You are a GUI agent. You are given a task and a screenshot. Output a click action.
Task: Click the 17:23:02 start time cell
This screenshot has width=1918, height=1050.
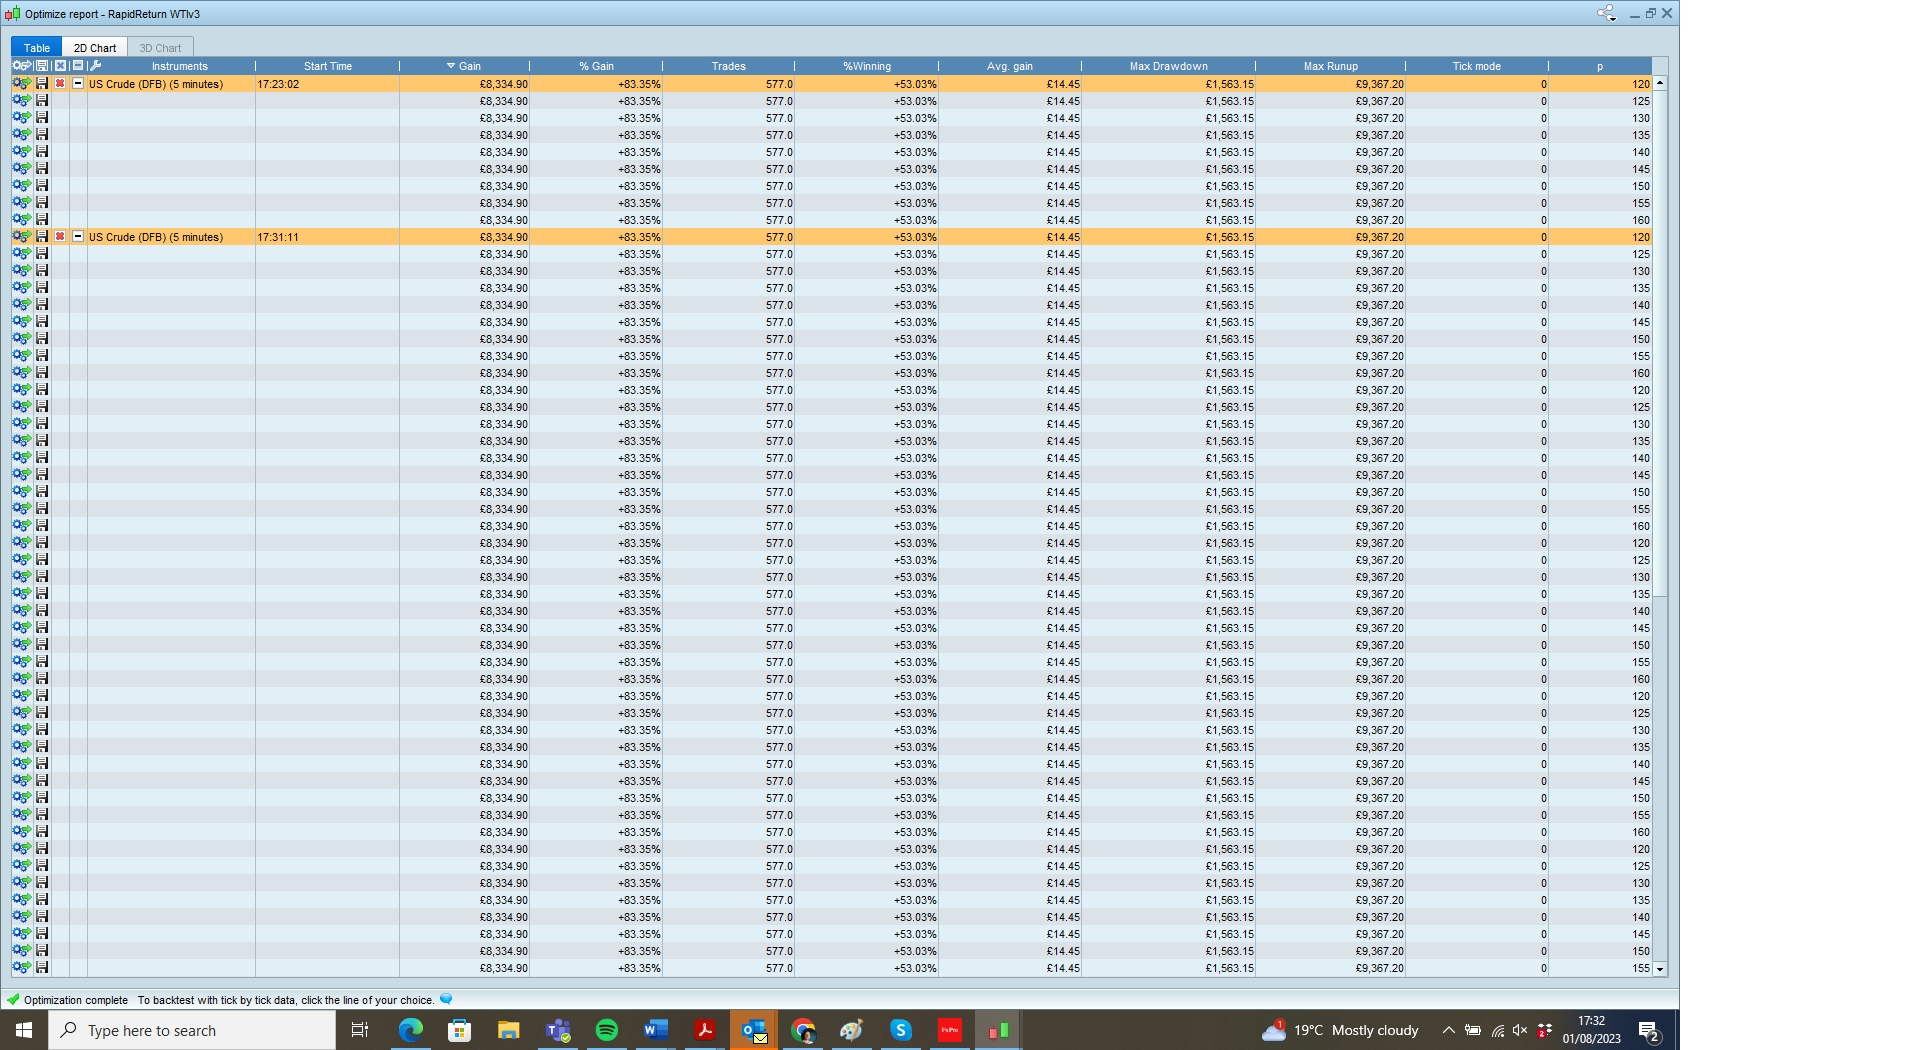[327, 84]
